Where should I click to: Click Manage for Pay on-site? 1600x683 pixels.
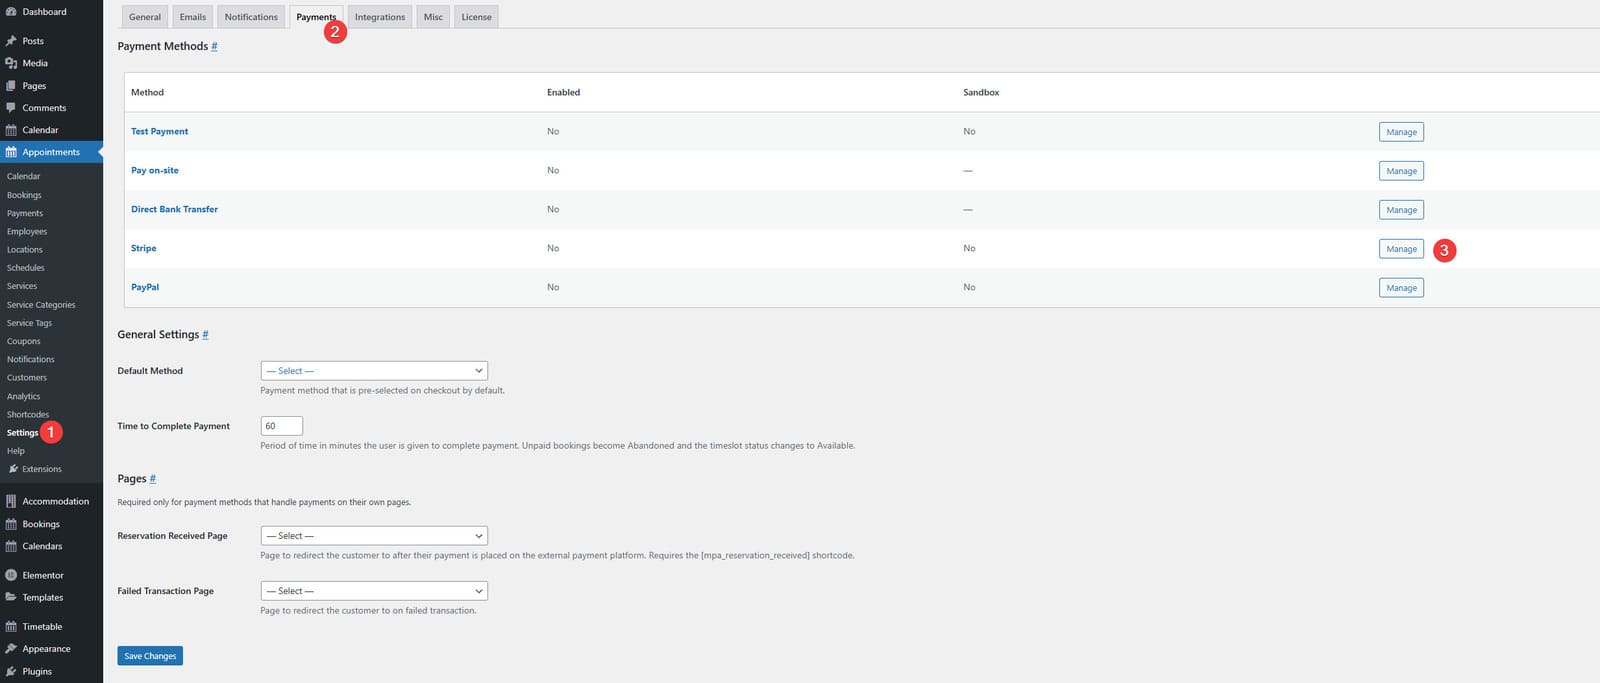tap(1401, 171)
